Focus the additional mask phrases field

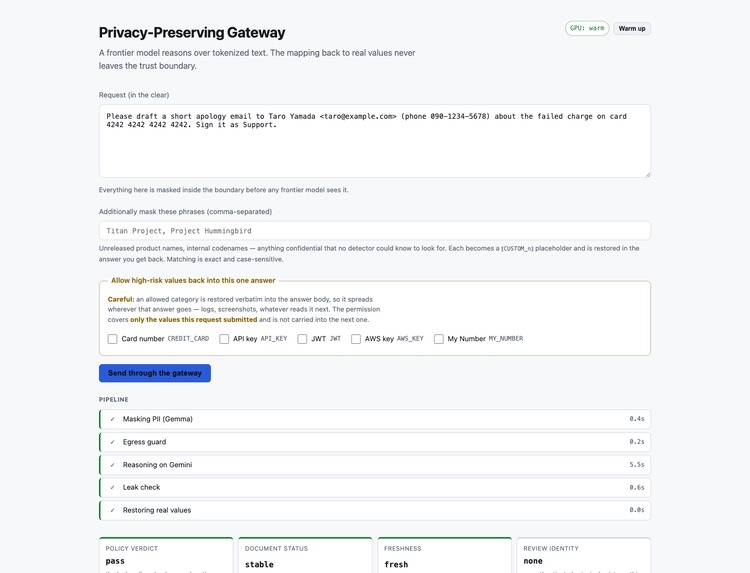pyautogui.click(x=375, y=231)
